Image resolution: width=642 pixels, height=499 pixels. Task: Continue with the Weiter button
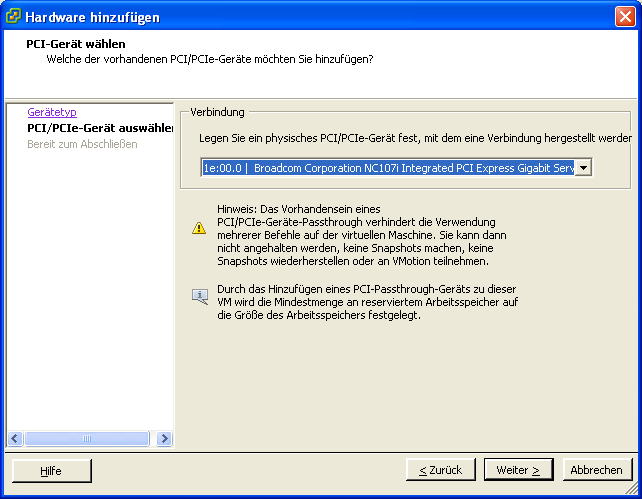point(518,470)
